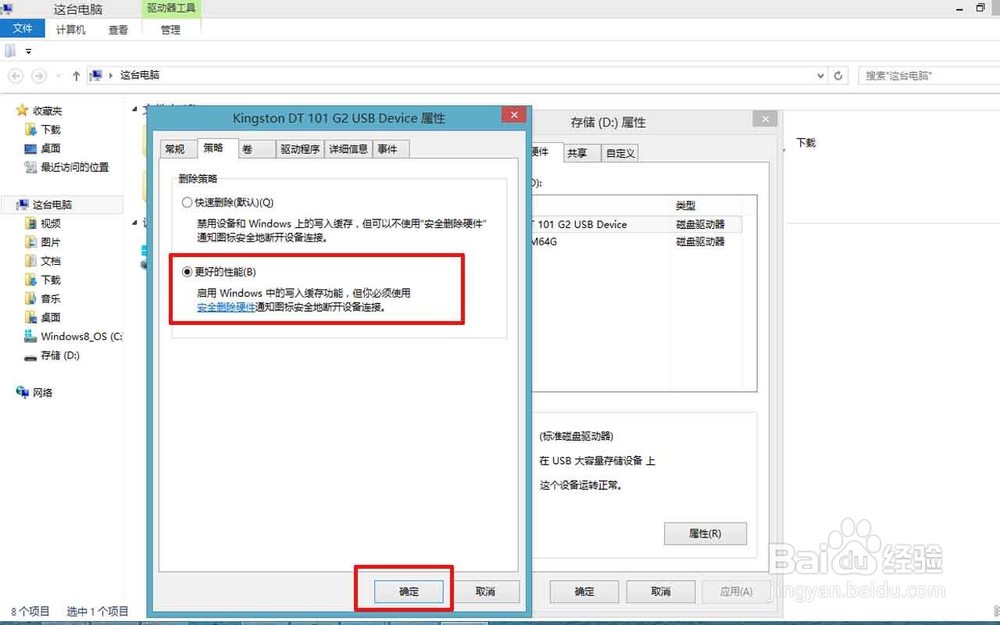Click 取消 in 存储 (D:) properties window
The width and height of the screenshot is (1000, 625).
[661, 591]
